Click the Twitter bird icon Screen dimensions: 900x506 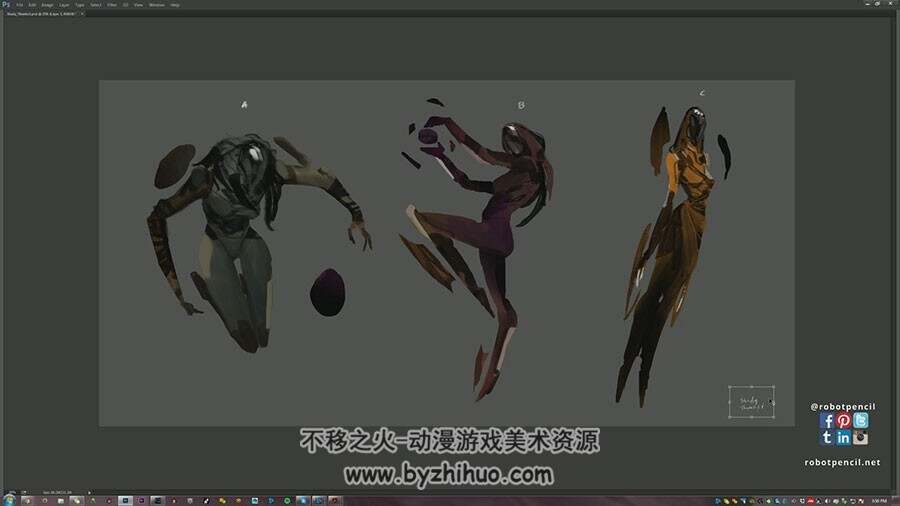860,421
